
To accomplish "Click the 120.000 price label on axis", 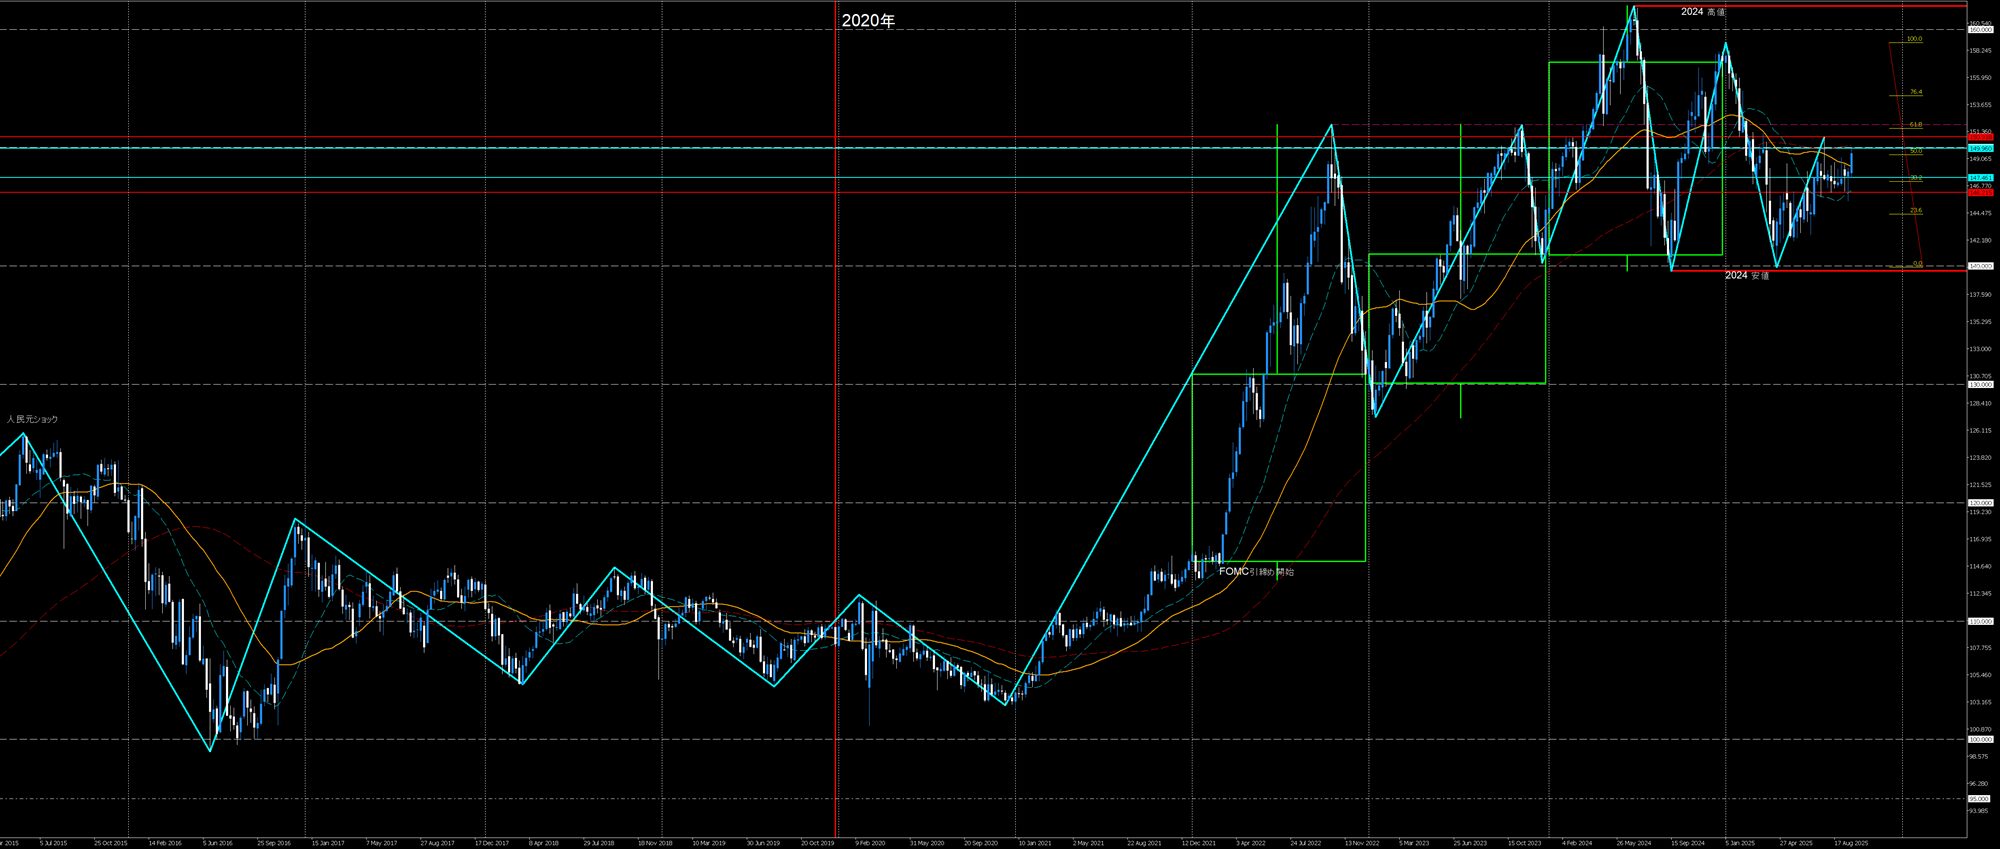I will pyautogui.click(x=1979, y=503).
